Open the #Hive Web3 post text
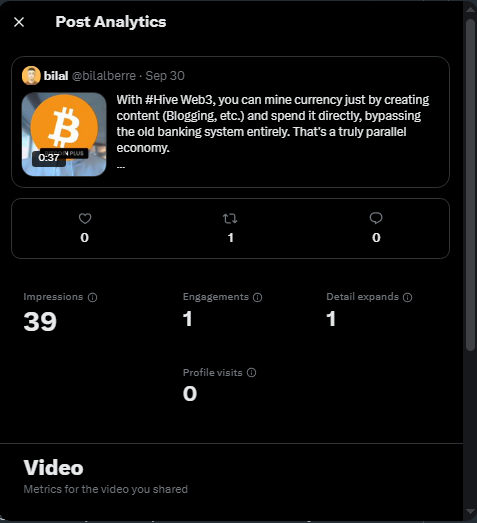The width and height of the screenshot is (477, 523). (273, 124)
